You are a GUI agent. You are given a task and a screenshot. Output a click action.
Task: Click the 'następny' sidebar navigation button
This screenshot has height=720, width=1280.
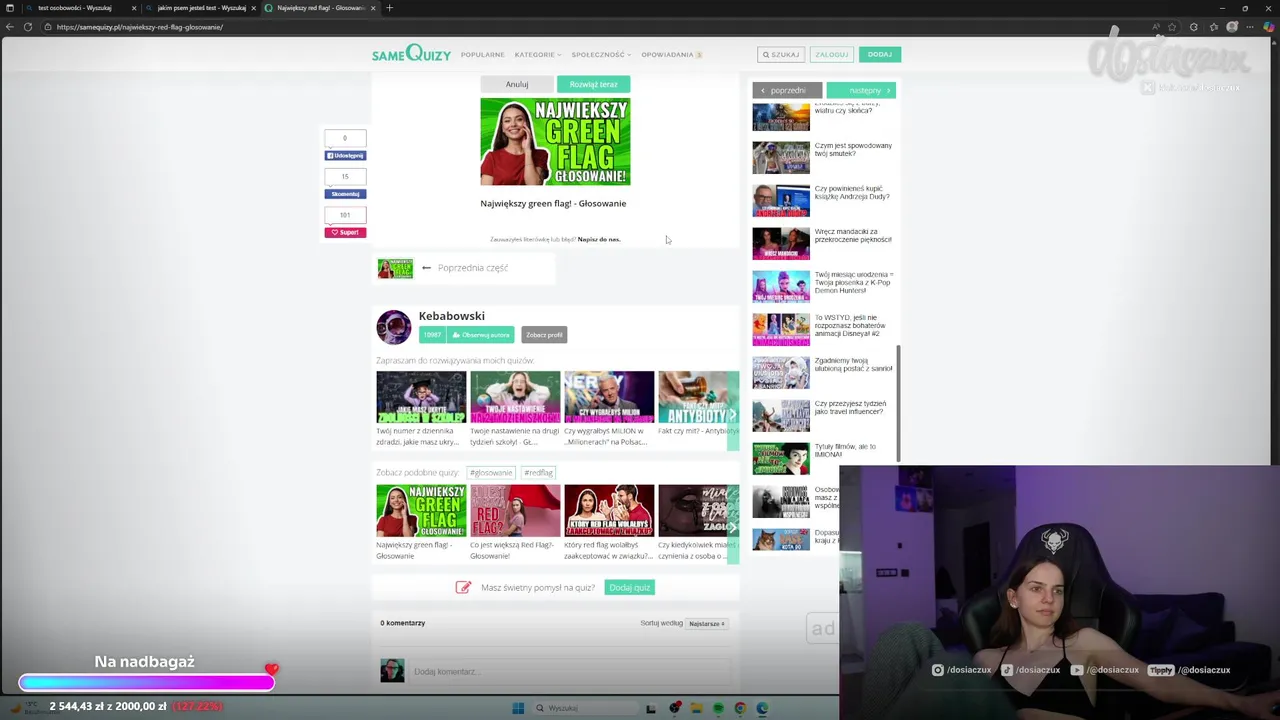[861, 90]
